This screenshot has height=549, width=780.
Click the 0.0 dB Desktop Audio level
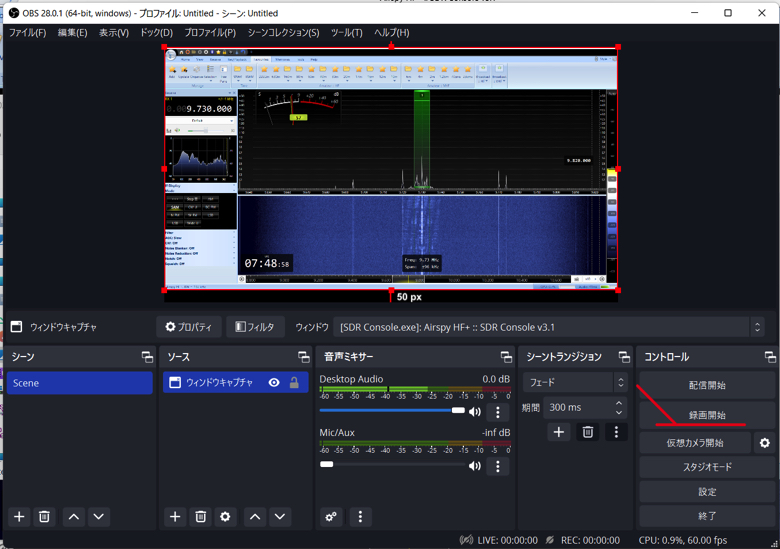[x=496, y=379]
